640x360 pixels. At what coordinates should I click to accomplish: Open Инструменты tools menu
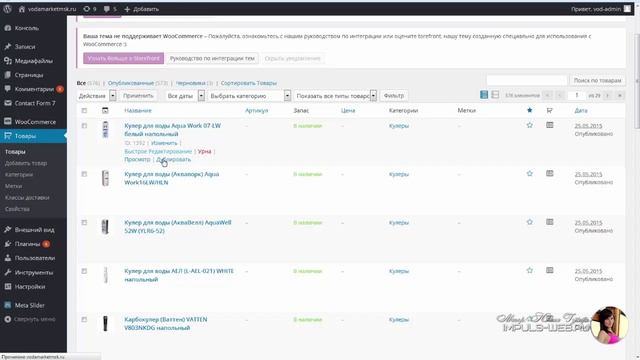[33, 272]
